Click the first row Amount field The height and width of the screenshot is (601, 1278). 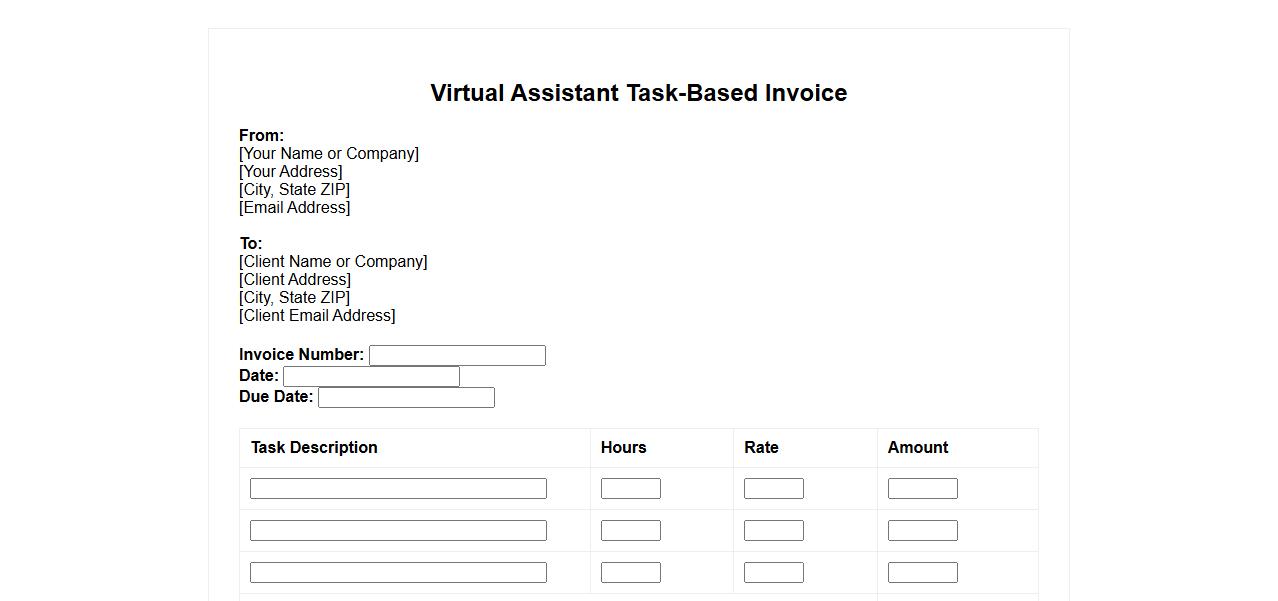pyautogui.click(x=922, y=488)
